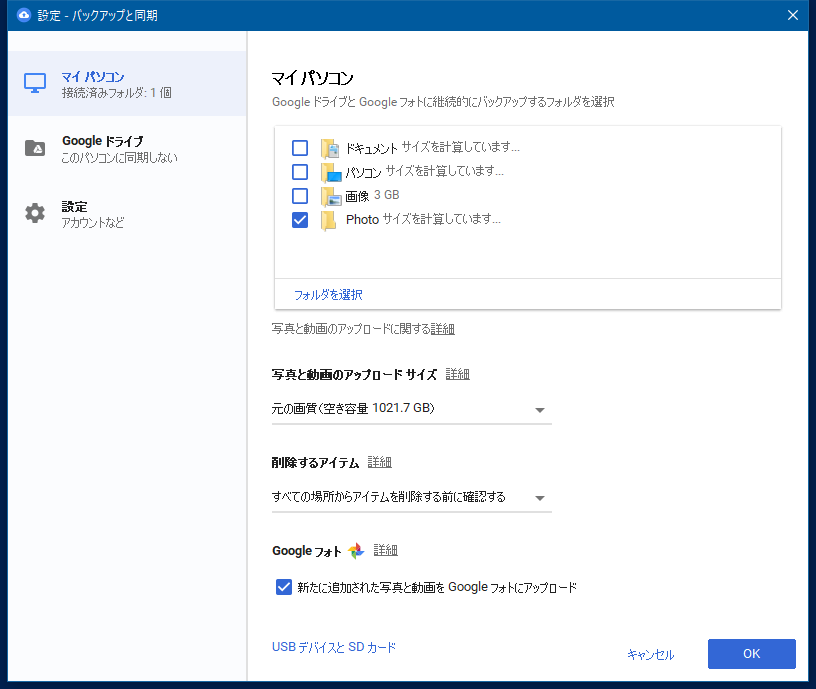Click the 新たに追加された写真と動画 upload label
Viewport: 816px width, 689px height.
[437, 588]
